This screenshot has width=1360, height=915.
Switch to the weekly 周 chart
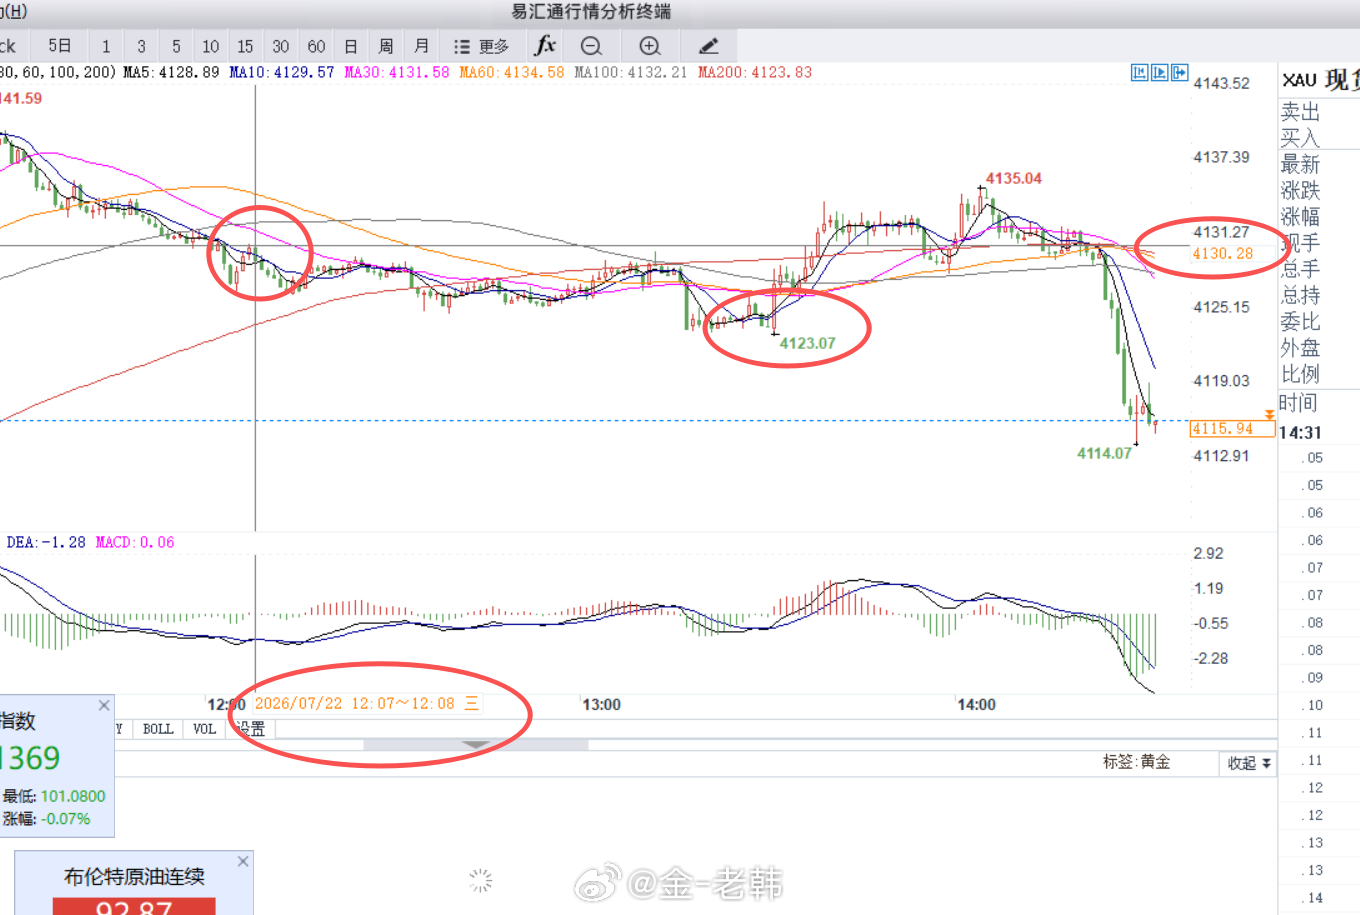[x=386, y=46]
